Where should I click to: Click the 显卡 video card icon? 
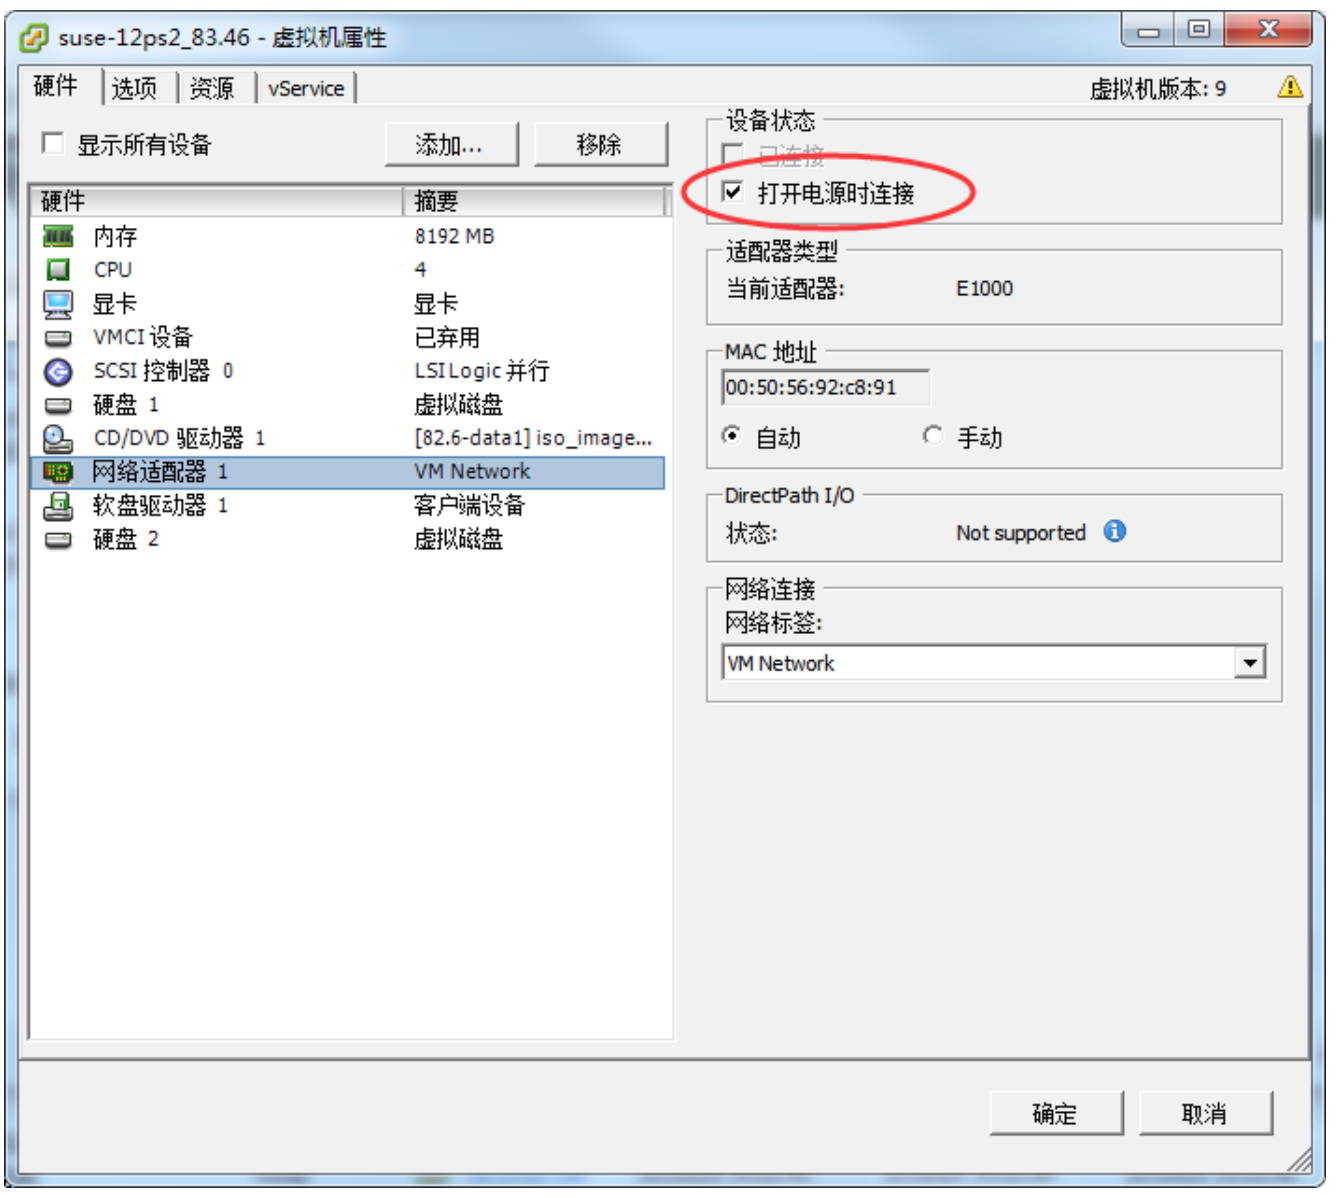coord(60,303)
